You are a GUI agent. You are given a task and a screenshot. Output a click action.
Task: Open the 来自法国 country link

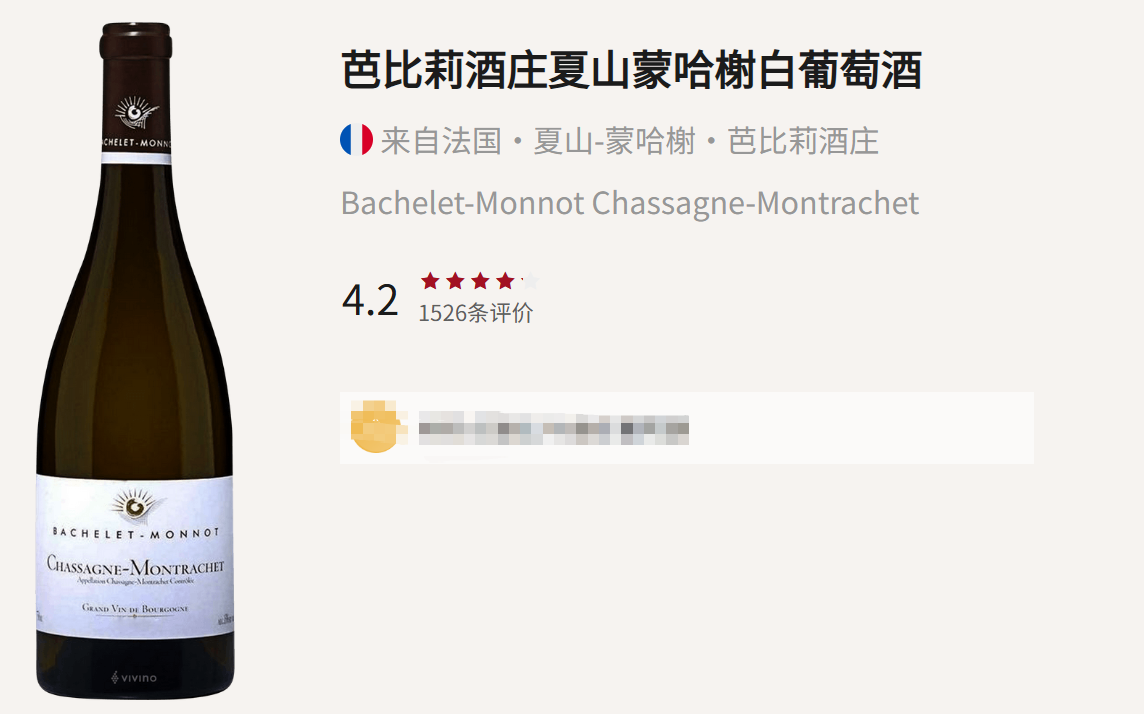coord(441,141)
